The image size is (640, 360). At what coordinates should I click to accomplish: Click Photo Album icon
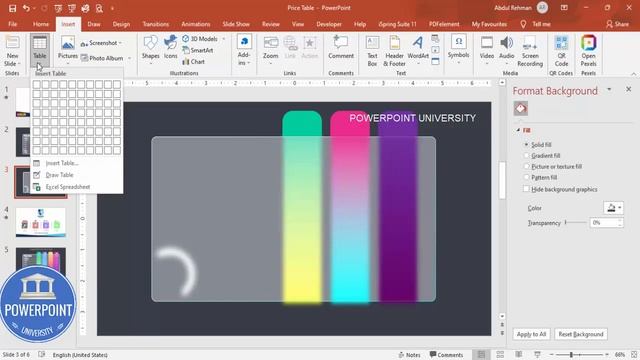pos(84,58)
